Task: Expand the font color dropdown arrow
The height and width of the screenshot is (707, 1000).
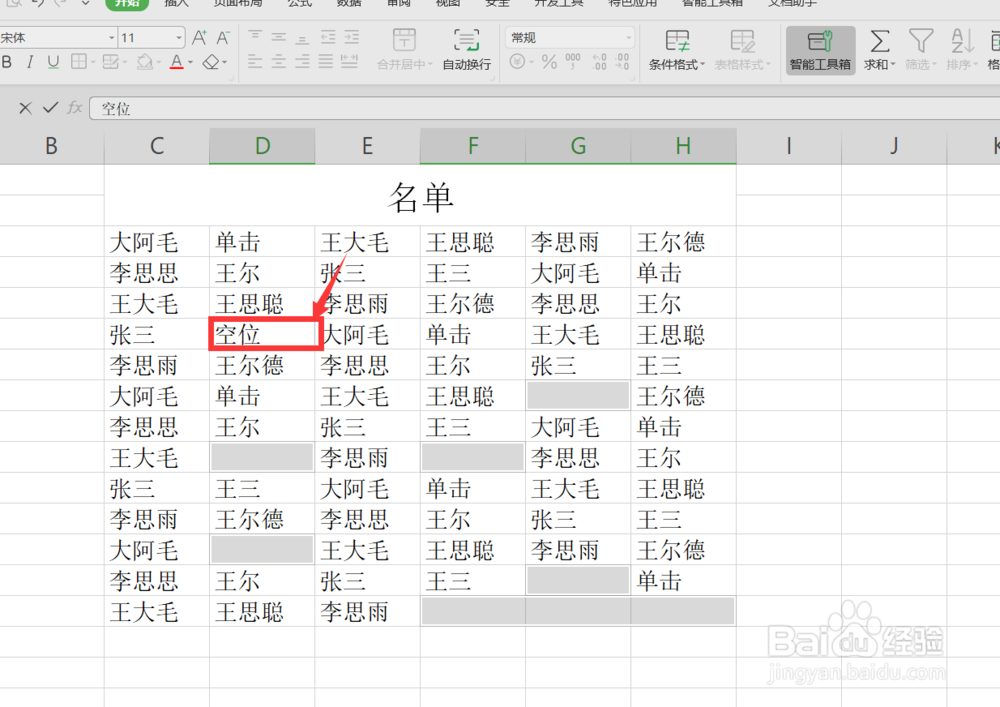Action: [x=190, y=62]
